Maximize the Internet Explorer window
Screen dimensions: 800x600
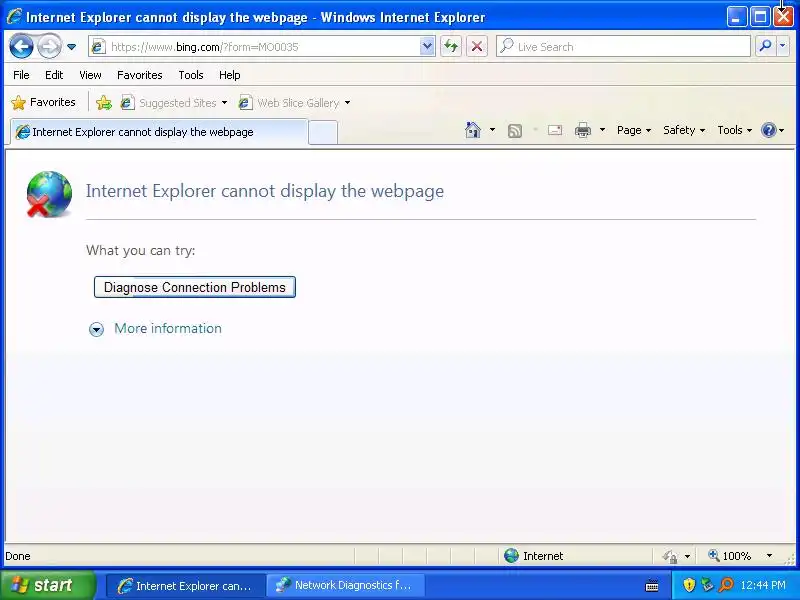pyautogui.click(x=760, y=18)
